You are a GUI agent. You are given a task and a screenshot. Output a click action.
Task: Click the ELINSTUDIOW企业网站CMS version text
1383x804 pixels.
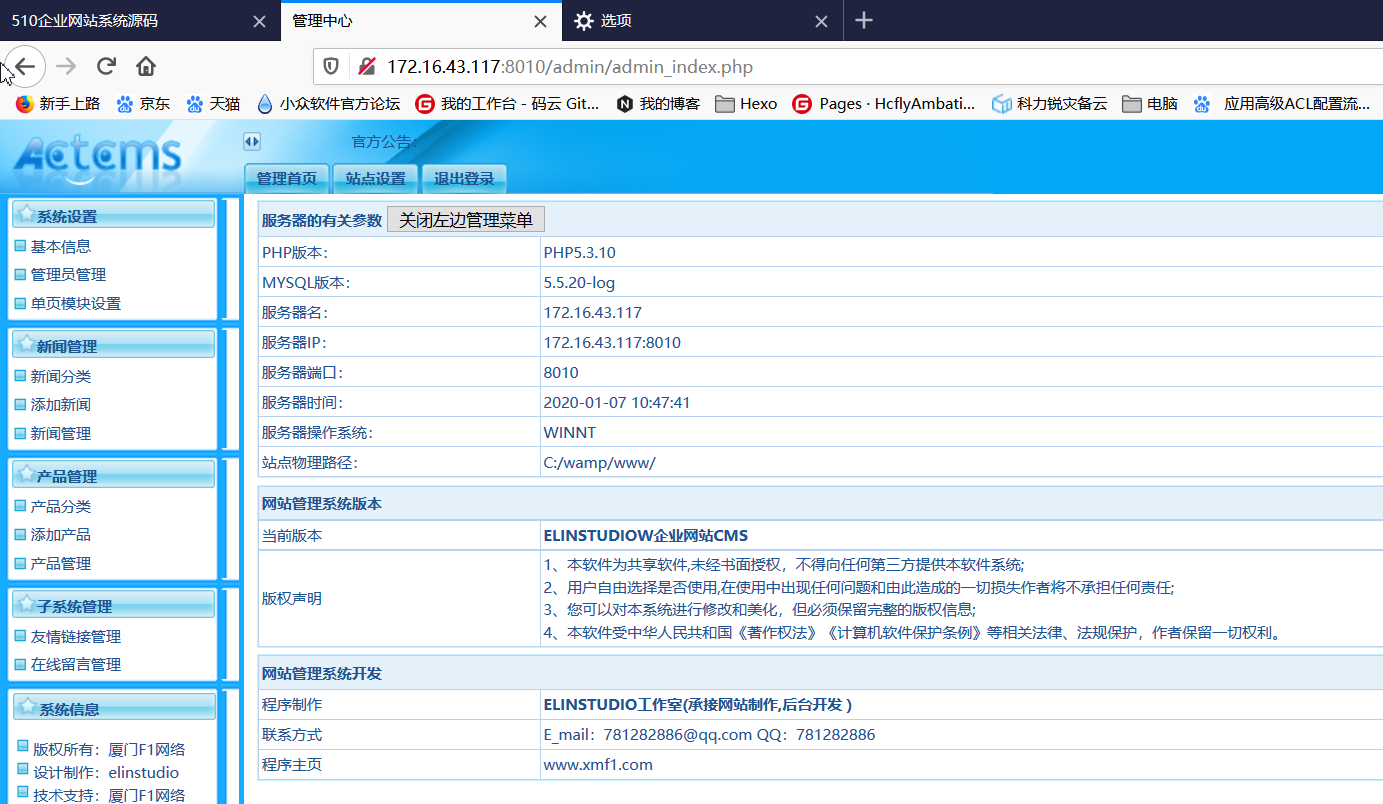[x=646, y=535]
